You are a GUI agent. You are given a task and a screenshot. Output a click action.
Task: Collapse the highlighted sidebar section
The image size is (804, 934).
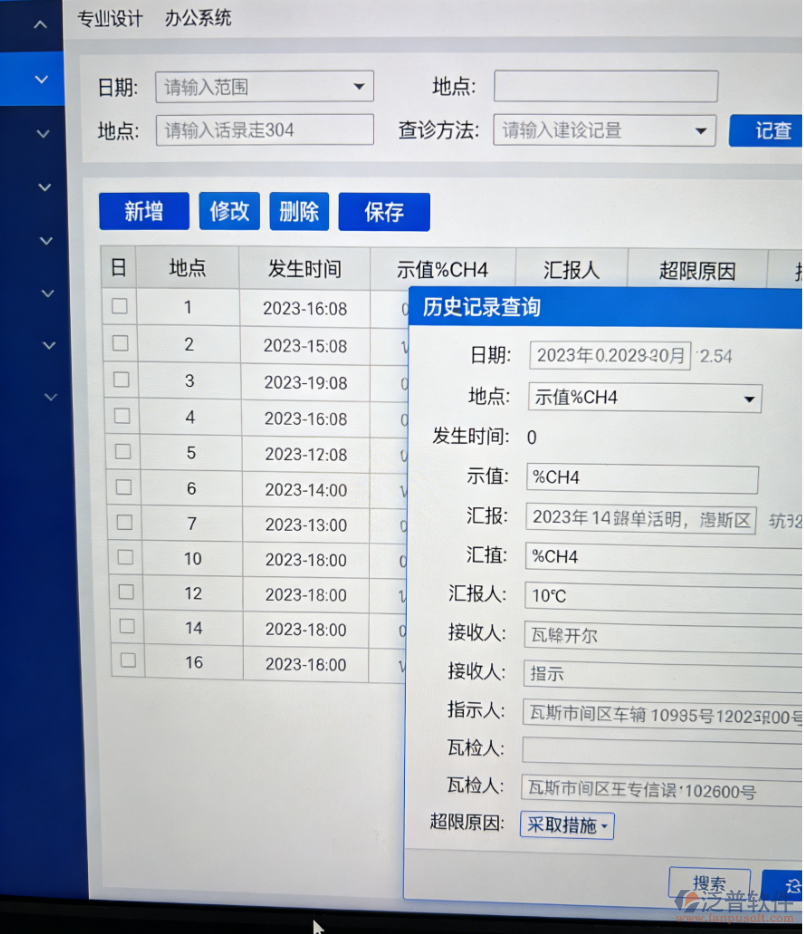pyautogui.click(x=40, y=79)
